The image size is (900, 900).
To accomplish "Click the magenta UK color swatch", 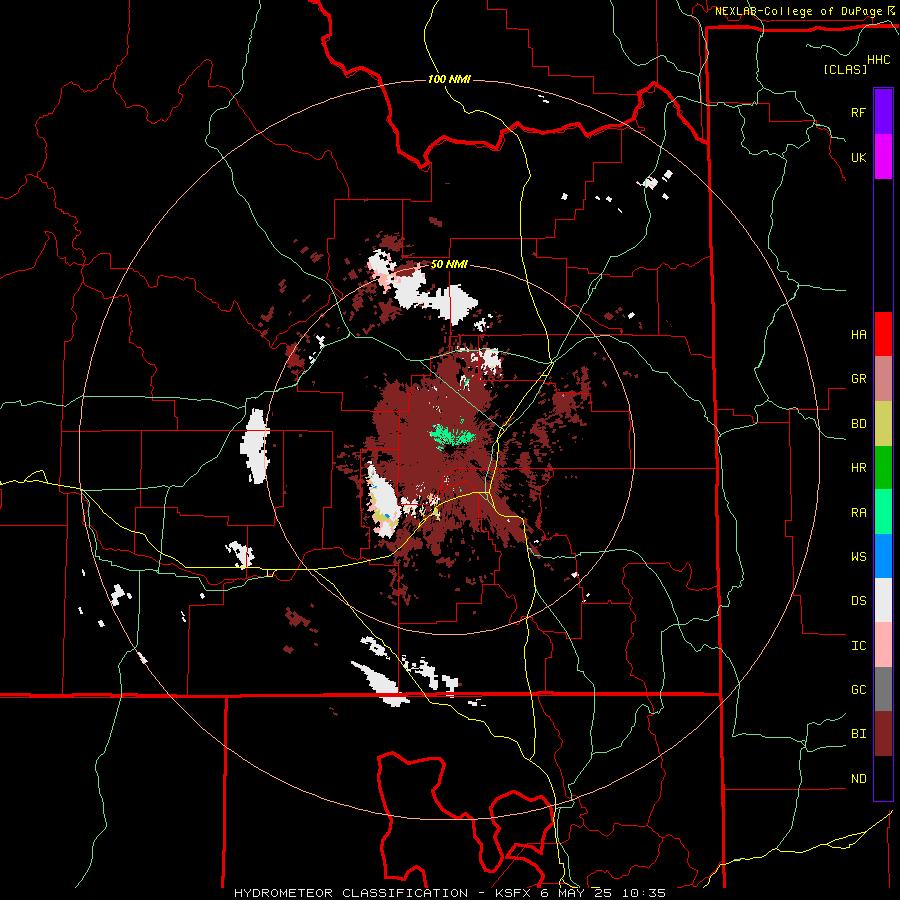I will coord(883,157).
